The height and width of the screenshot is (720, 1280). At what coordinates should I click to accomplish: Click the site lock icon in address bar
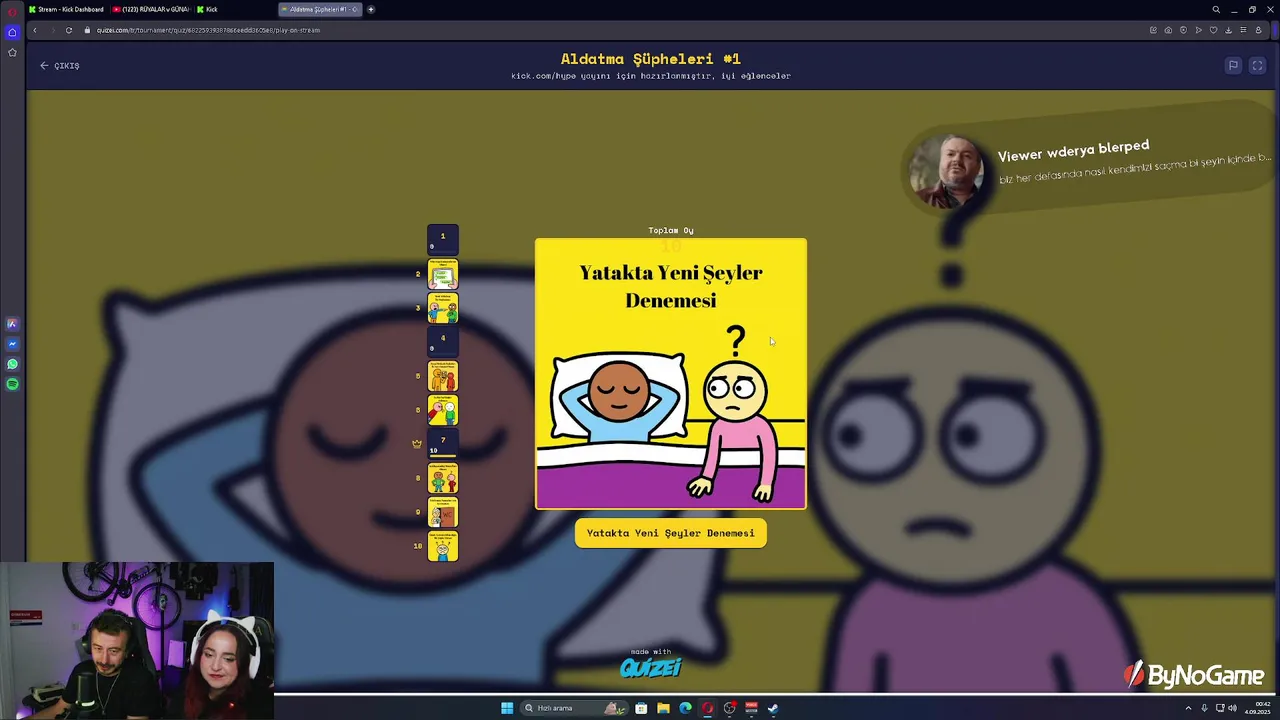pyautogui.click(x=88, y=30)
